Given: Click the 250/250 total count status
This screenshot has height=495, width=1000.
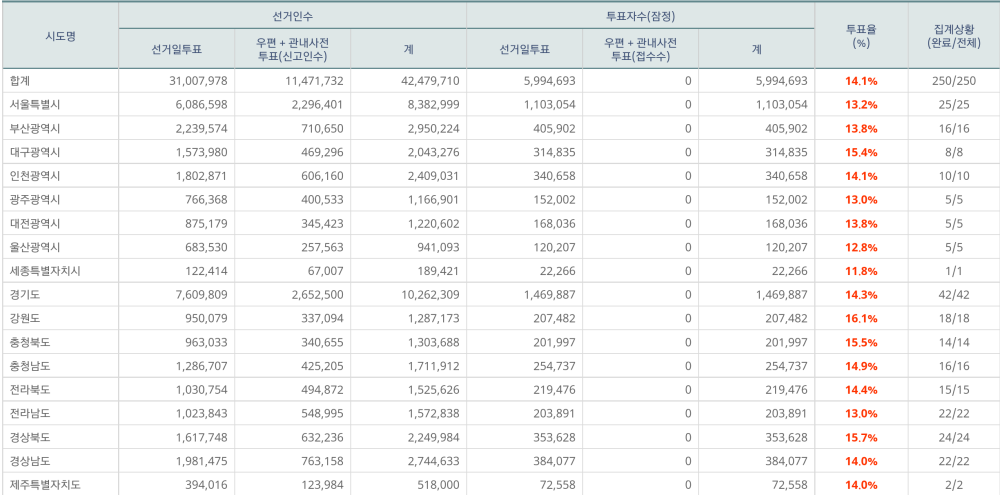Looking at the screenshot, I should click(x=952, y=81).
